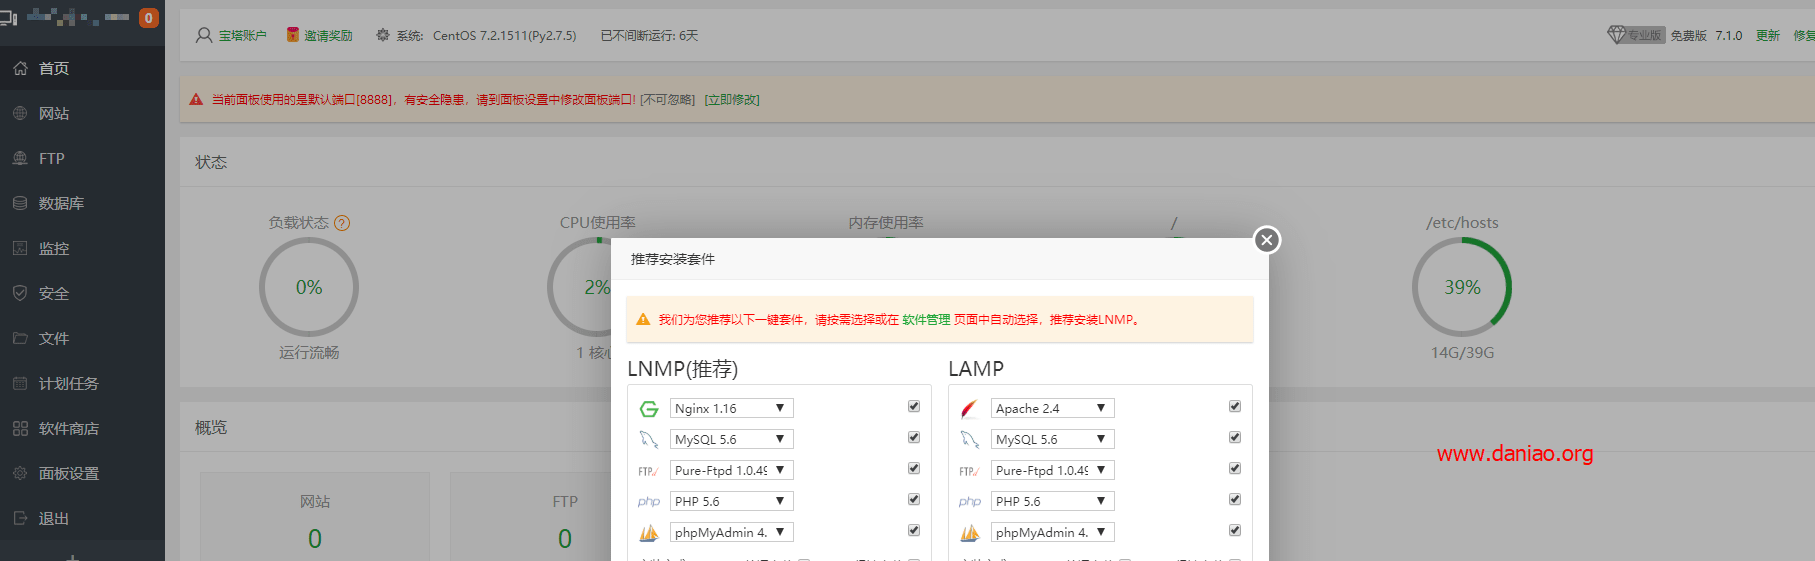Open PHP 5.6 dropdown in LNMP
Image resolution: width=1815 pixels, height=561 pixels.
[732, 501]
